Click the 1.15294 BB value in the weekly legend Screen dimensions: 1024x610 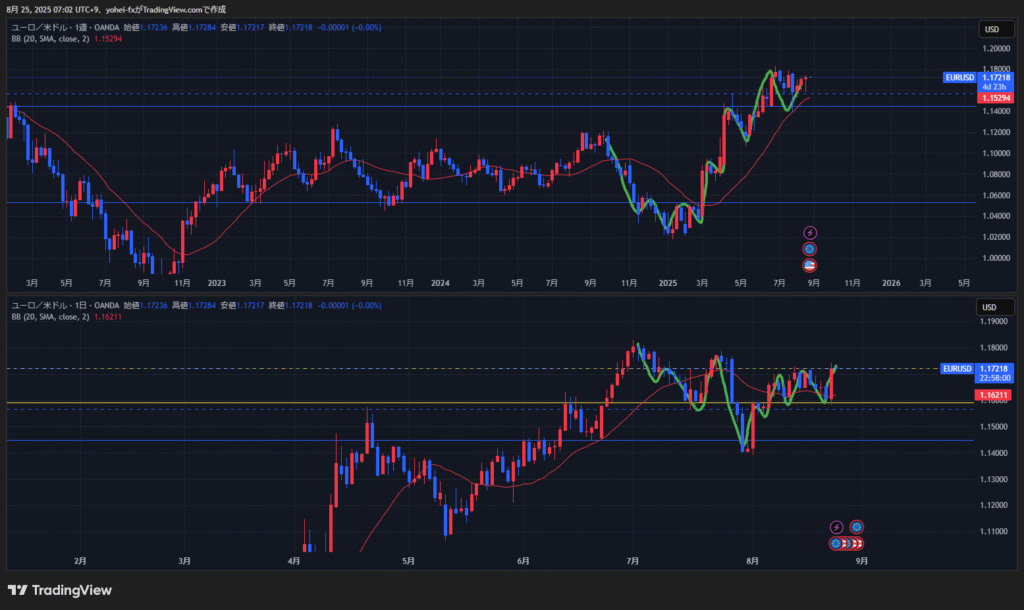pos(108,39)
